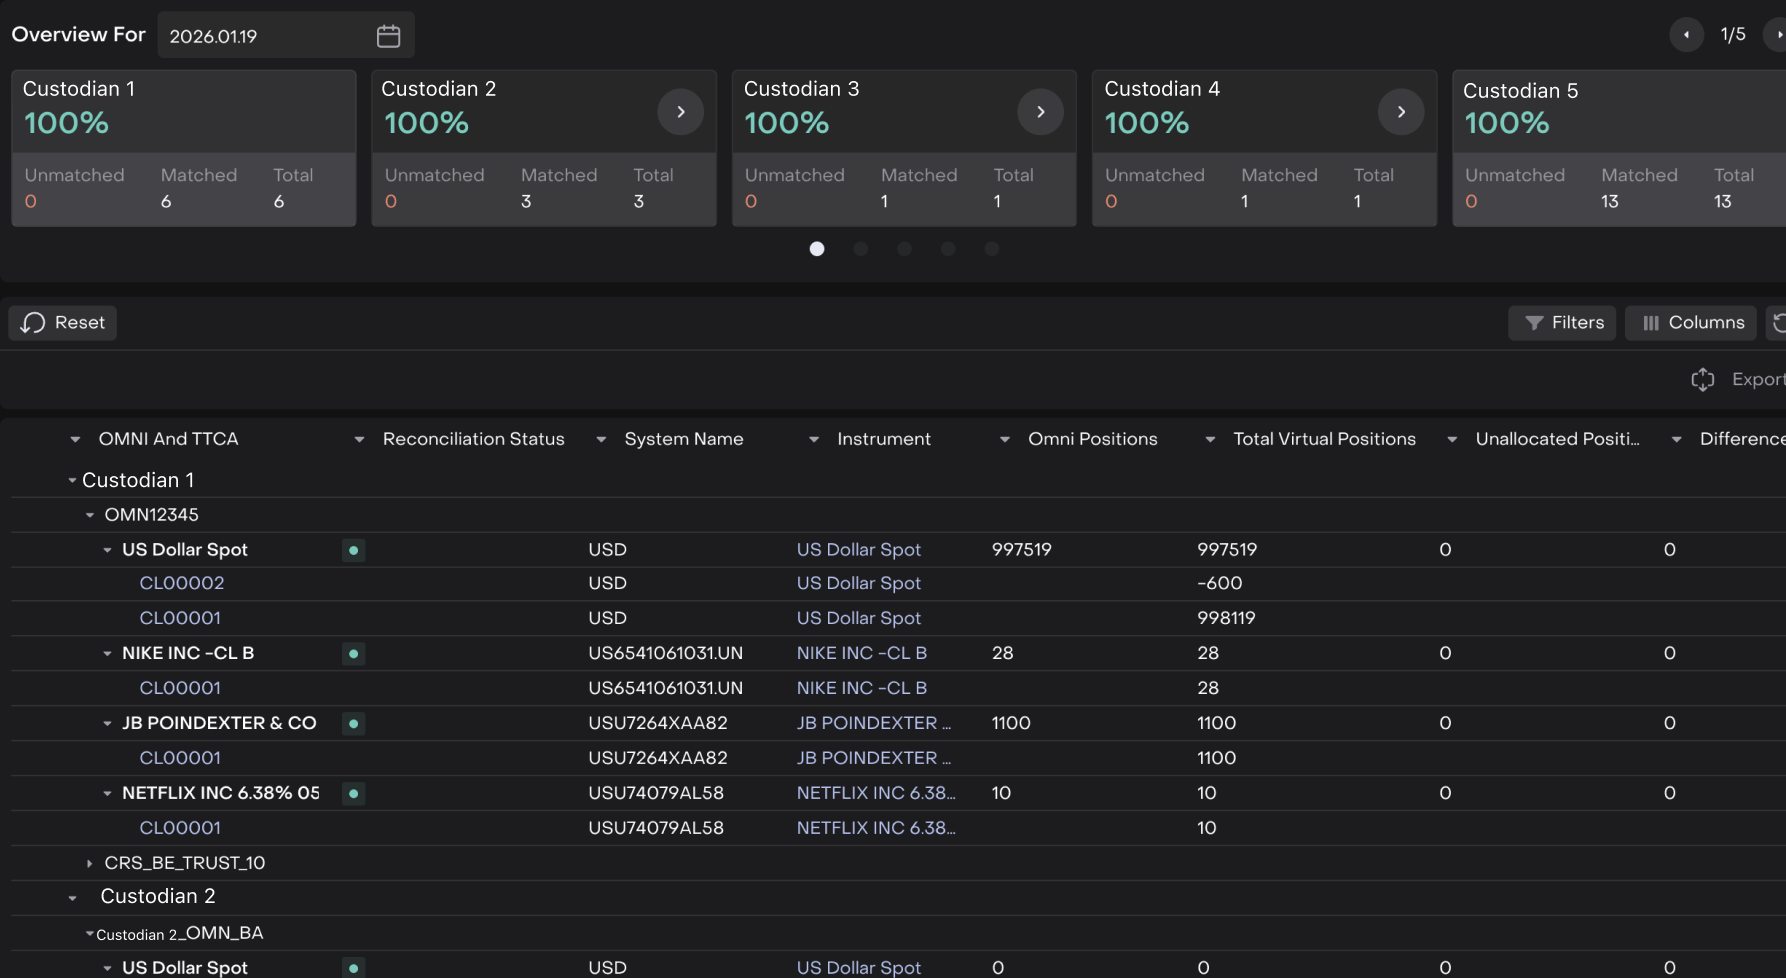The width and height of the screenshot is (1786, 978).
Task: Expand the CRS_BE_TRUST_10 account row
Action: [x=89, y=863]
